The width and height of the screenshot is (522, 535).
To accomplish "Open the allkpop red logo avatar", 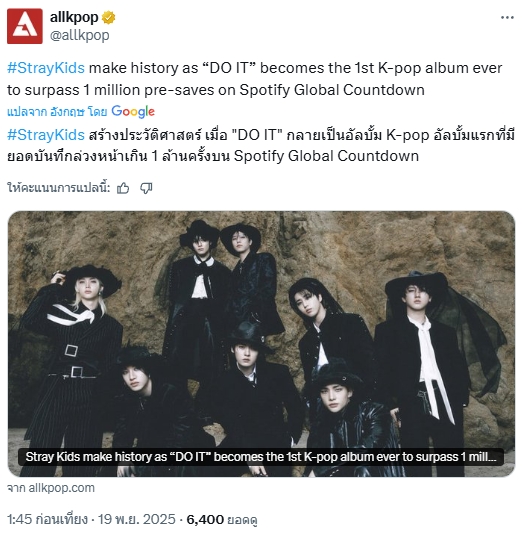I will (x=25, y=26).
